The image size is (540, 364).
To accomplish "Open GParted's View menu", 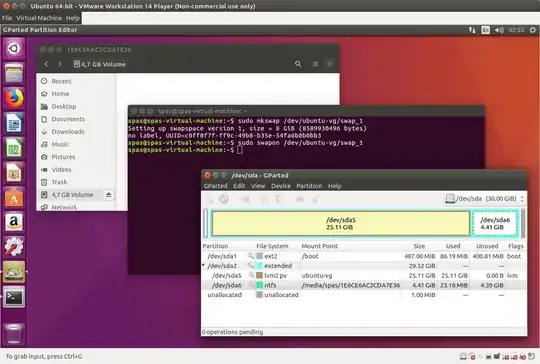I will pyautogui.click(x=258, y=186).
